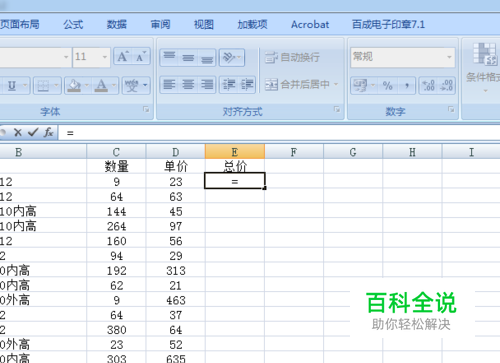Open the 常规 number format combo box
Image resolution: width=500 pixels, height=363 pixels.
click(402, 57)
